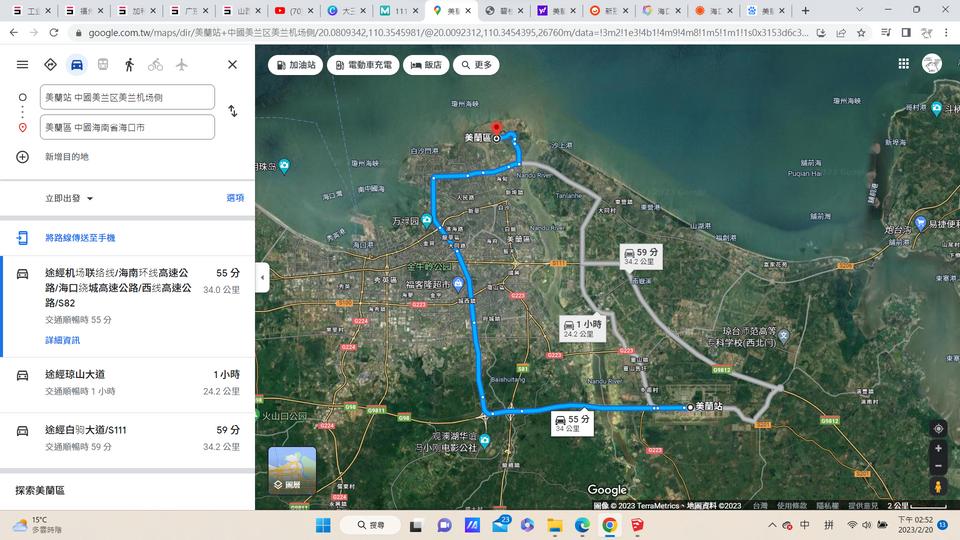Switch map layers thumbnail
The image size is (960, 540).
(x=292, y=470)
